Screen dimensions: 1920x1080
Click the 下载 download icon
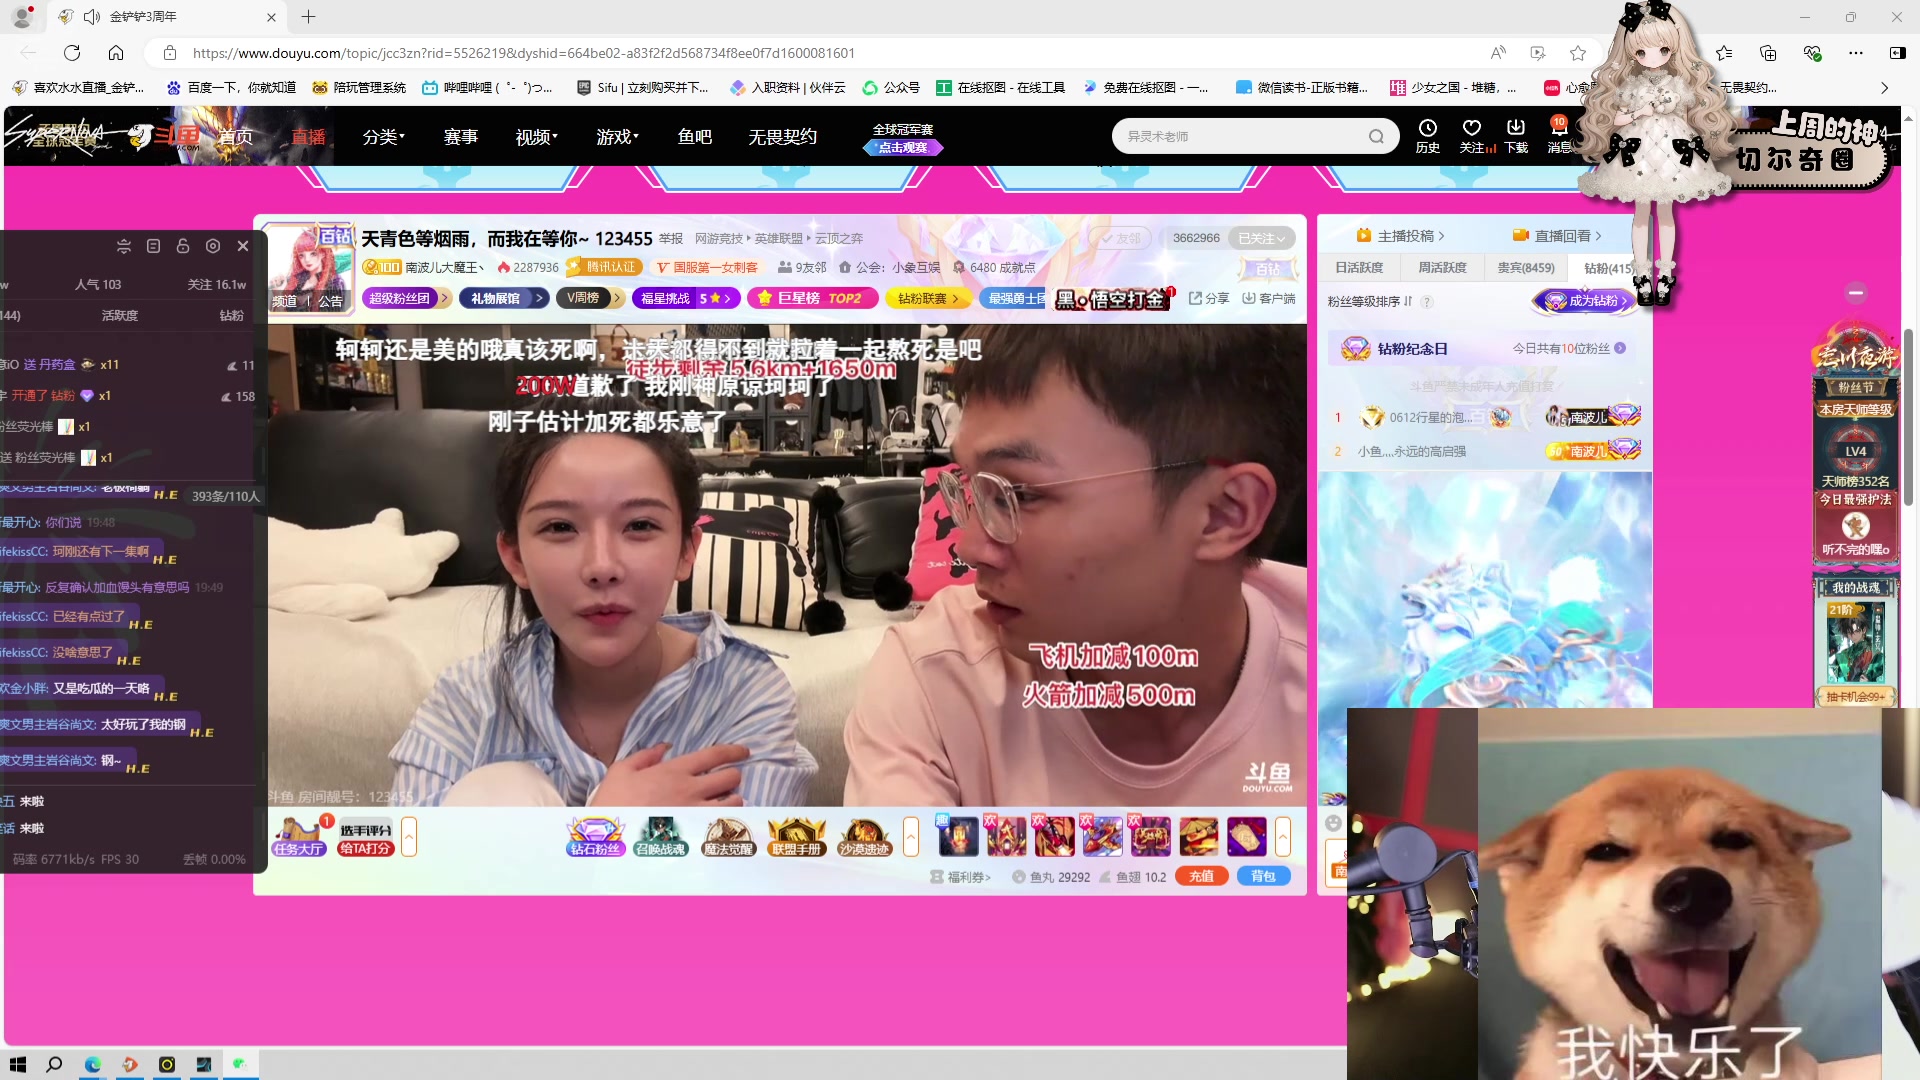click(1516, 135)
